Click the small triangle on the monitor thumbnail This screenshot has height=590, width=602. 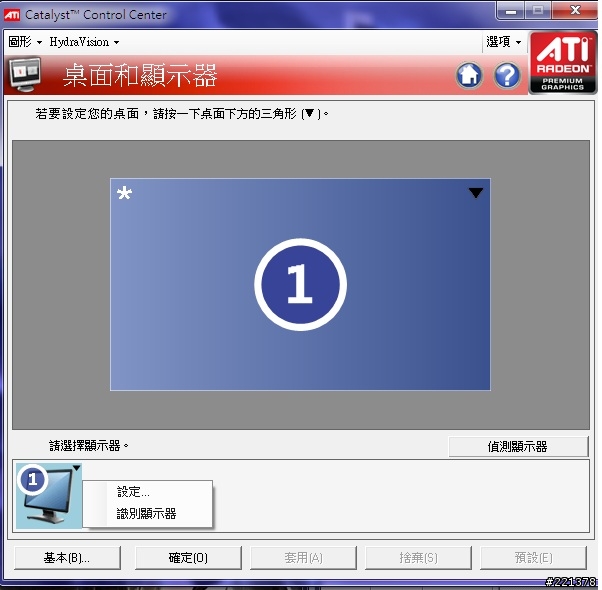tap(76, 468)
